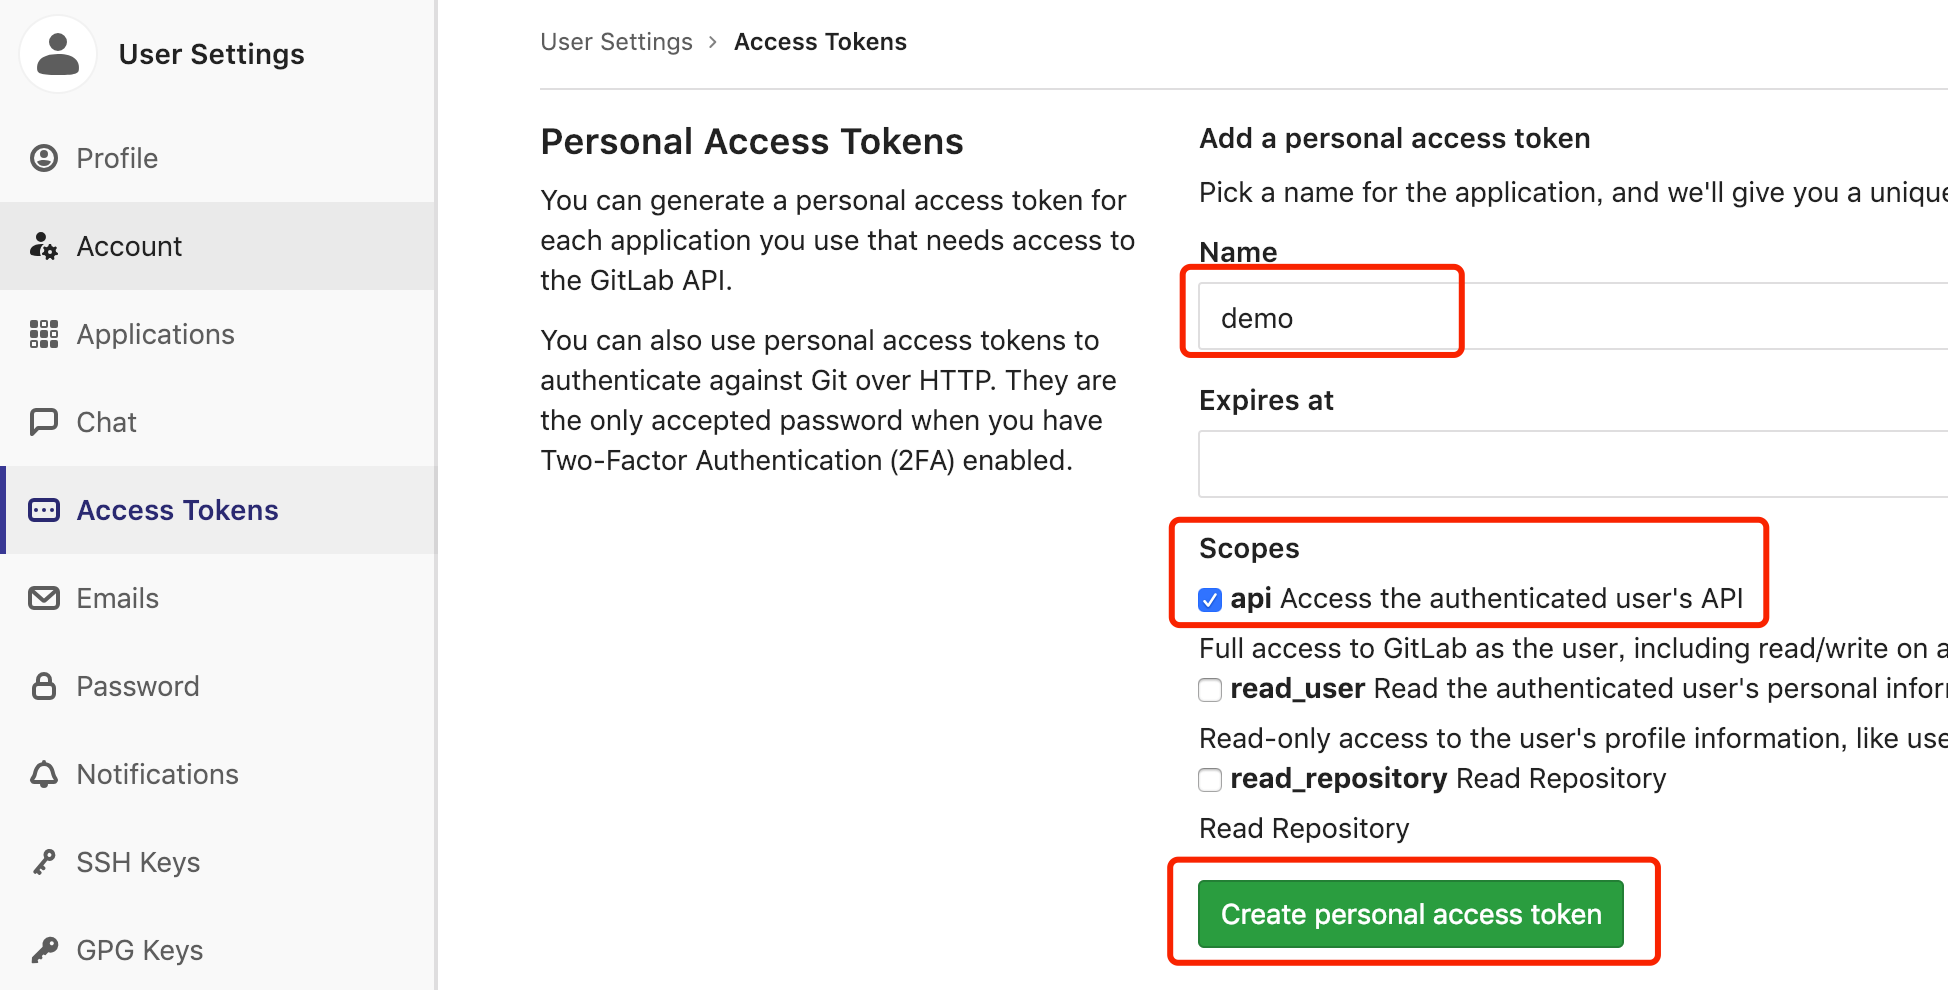Enable the read_user scope checkbox

click(x=1210, y=690)
